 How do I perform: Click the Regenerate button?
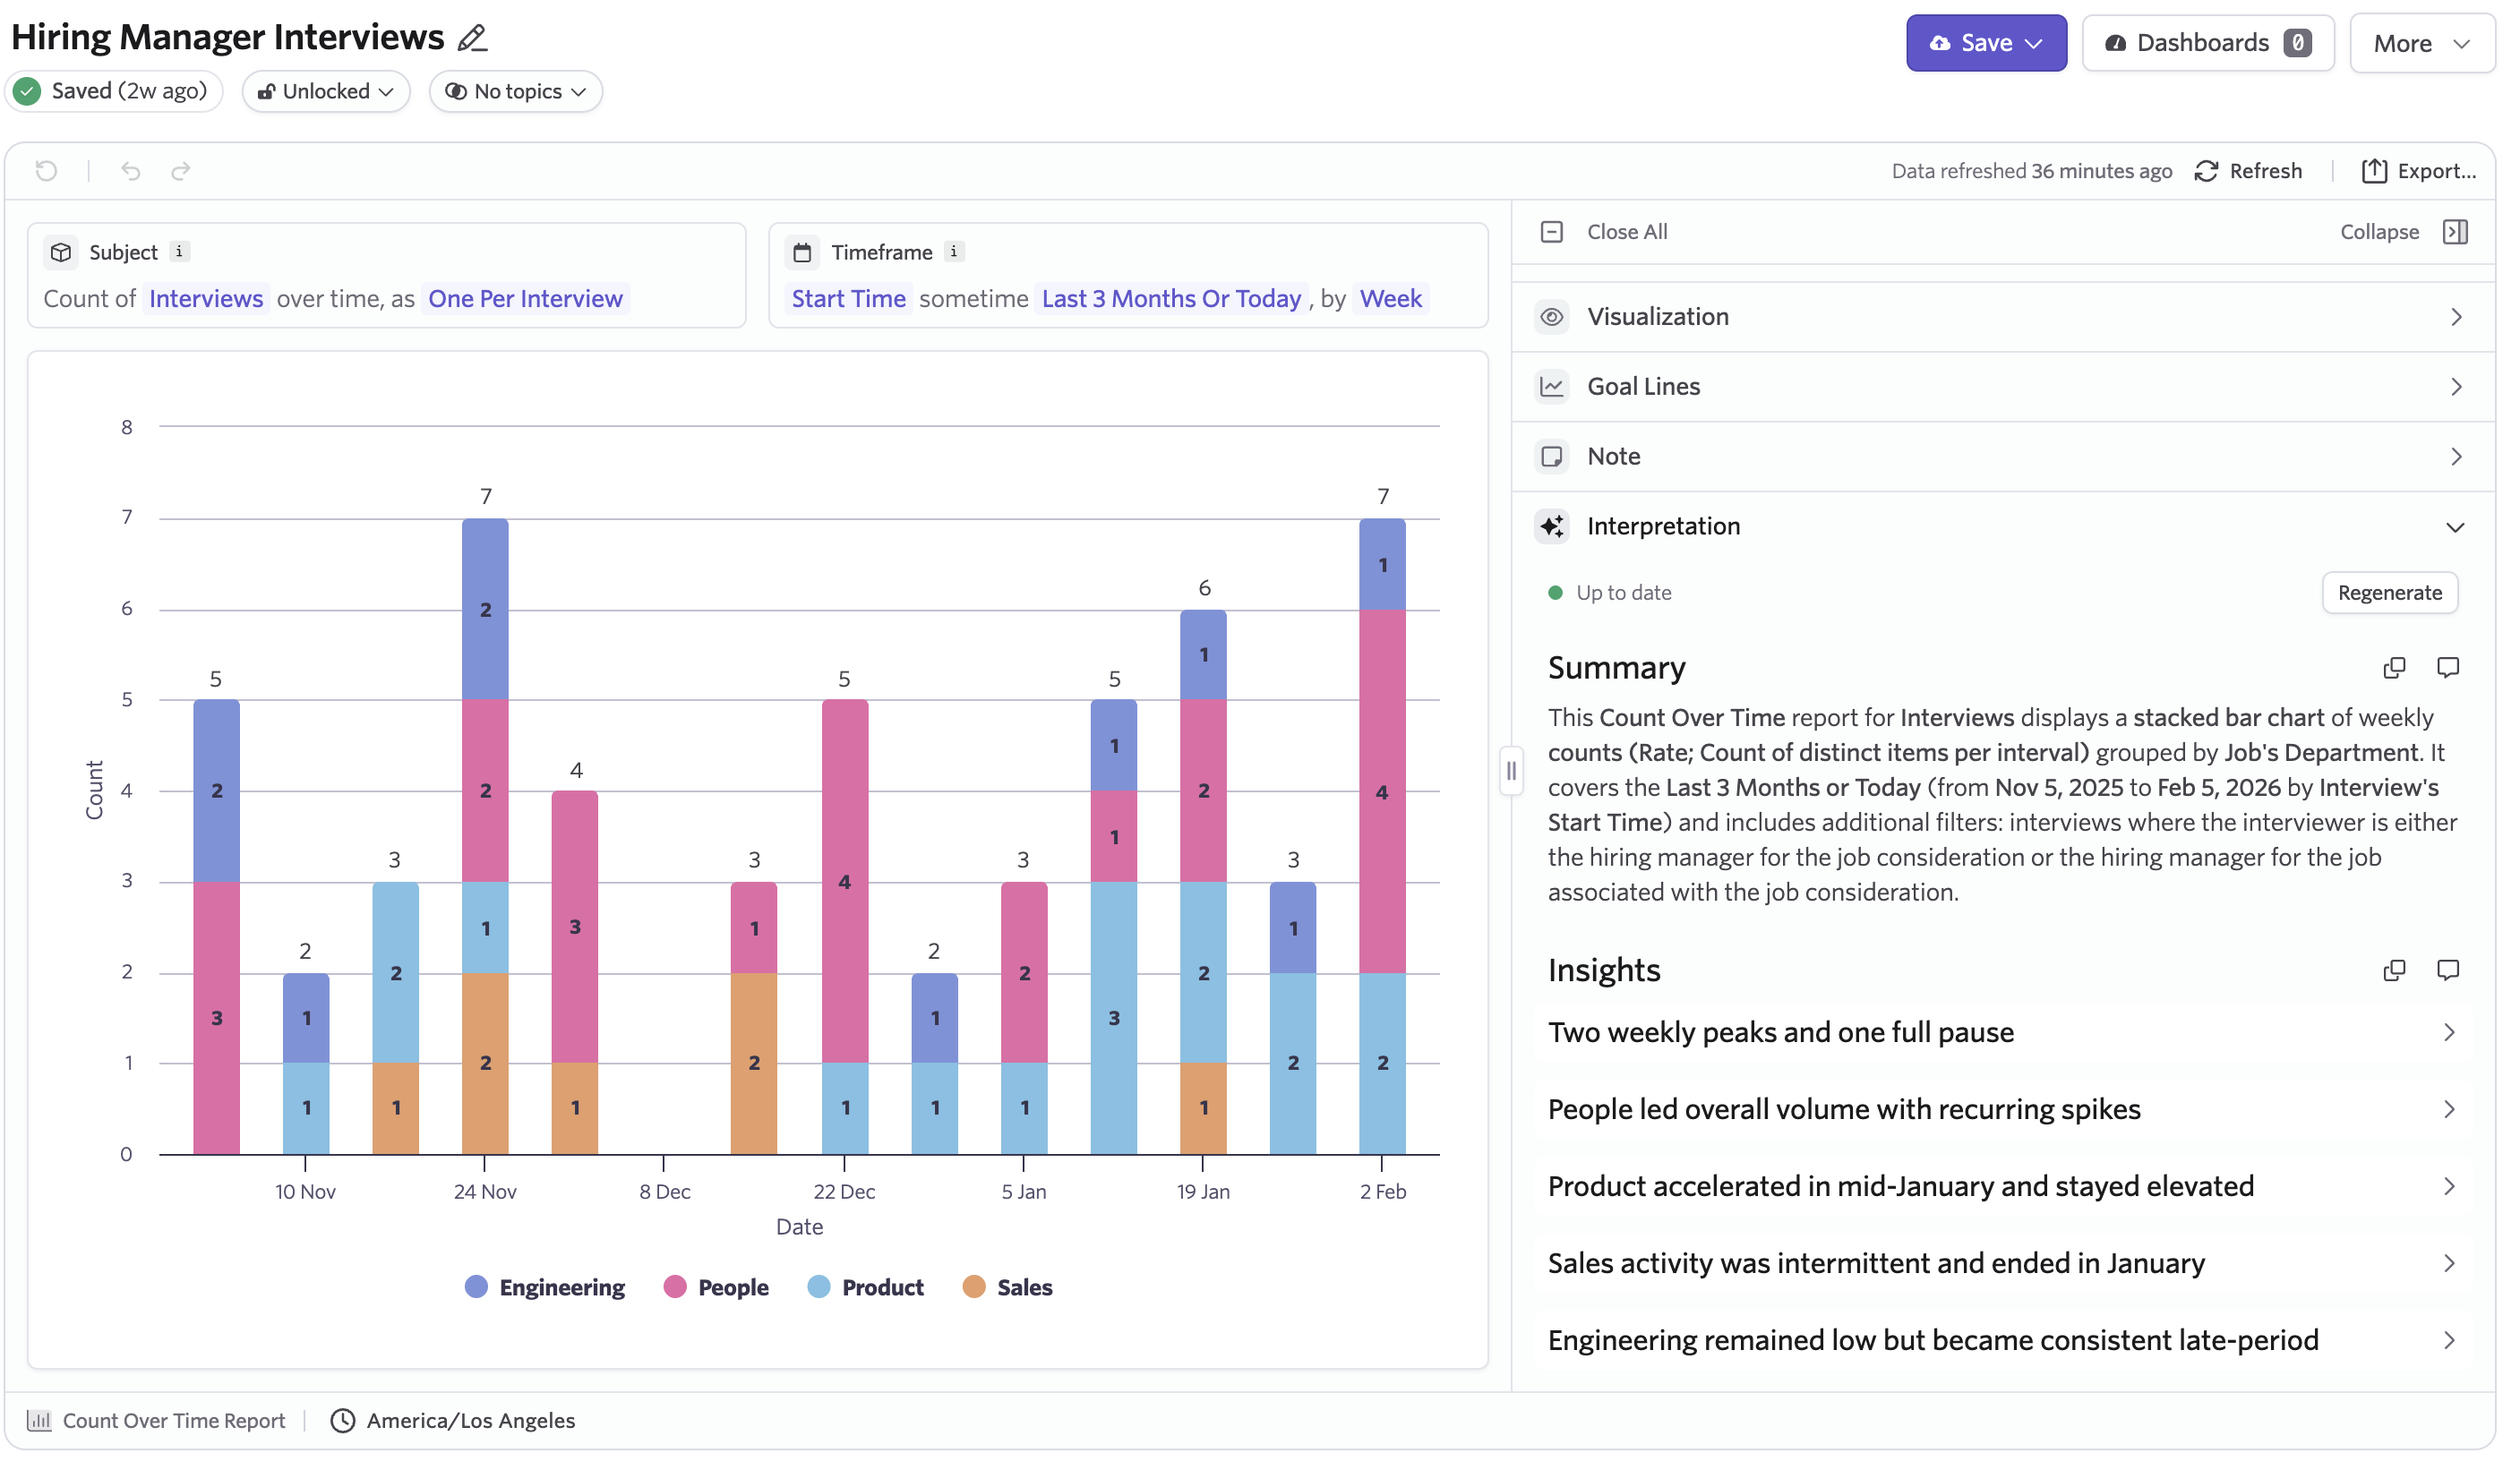click(x=2390, y=593)
